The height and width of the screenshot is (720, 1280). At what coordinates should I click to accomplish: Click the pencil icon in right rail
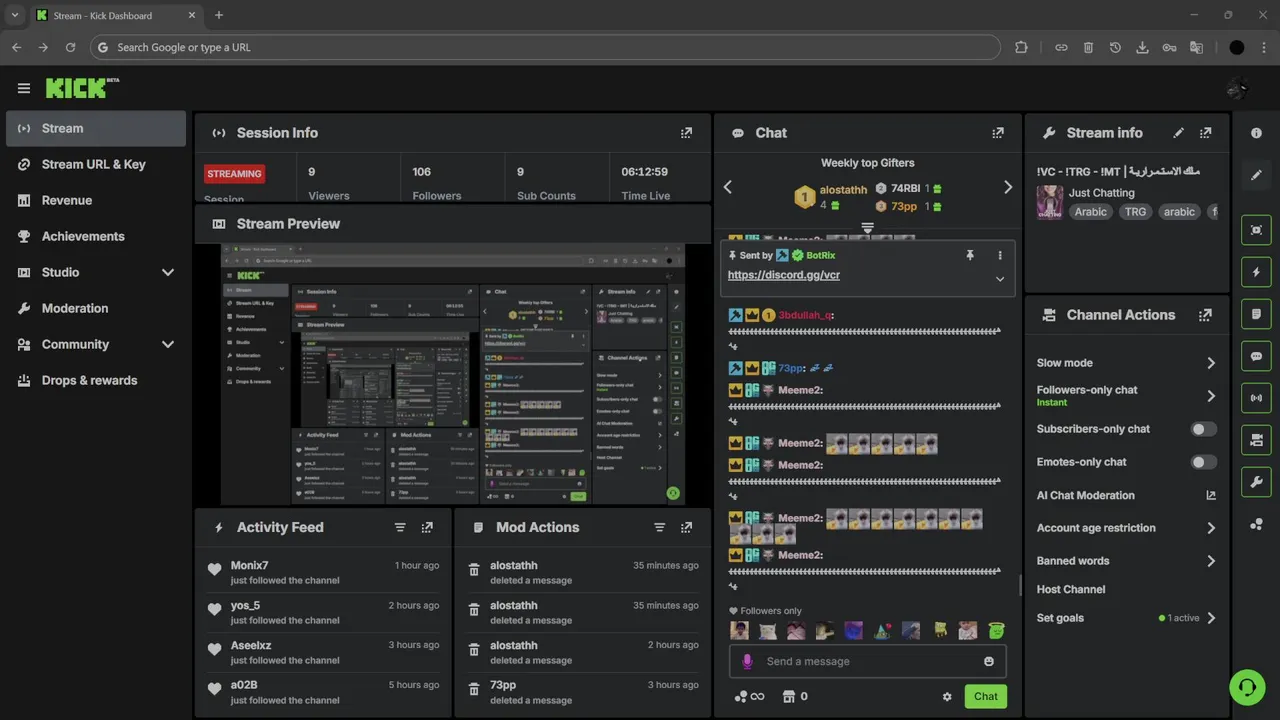coord(1256,175)
